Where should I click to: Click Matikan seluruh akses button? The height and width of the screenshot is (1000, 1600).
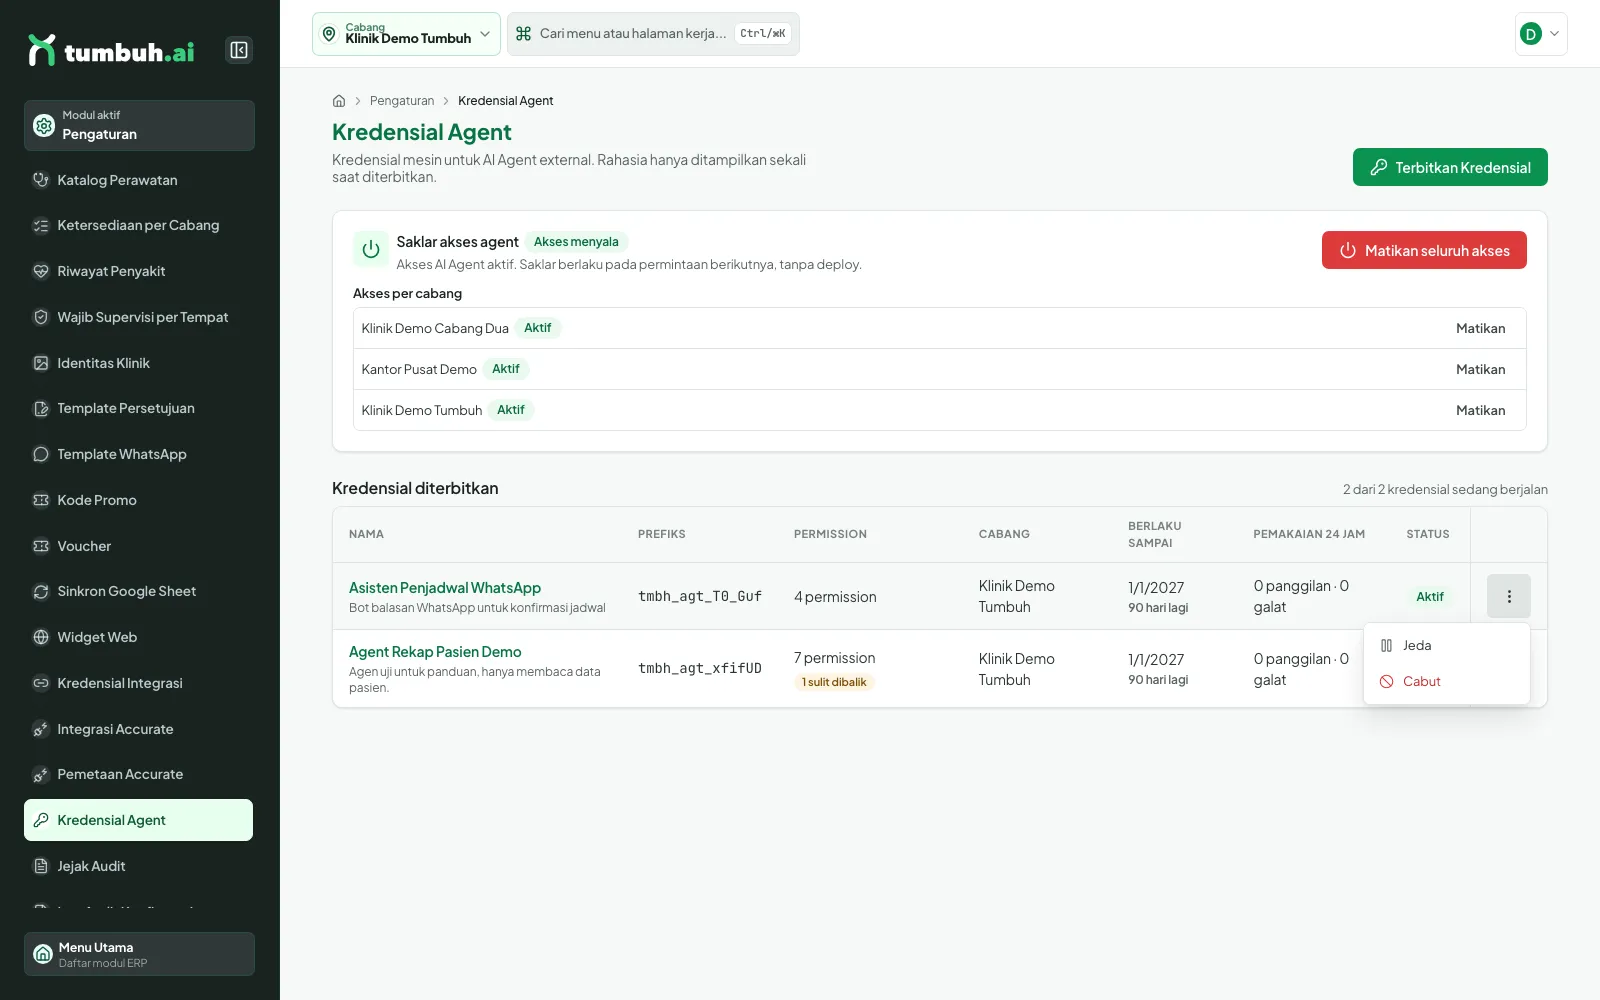click(1424, 250)
